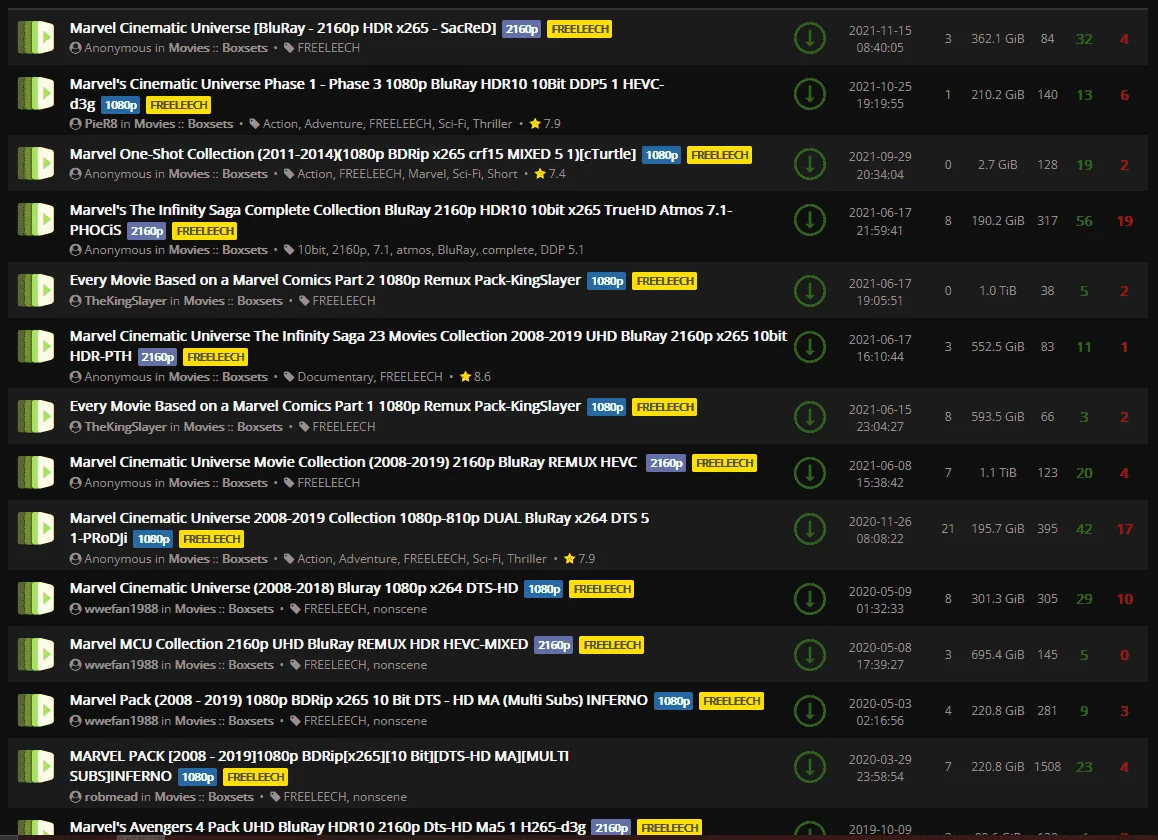Click FREELEECH badge on MCU Movie Collection REMUX HEVC
Image resolution: width=1158 pixels, height=840 pixels.
point(724,463)
